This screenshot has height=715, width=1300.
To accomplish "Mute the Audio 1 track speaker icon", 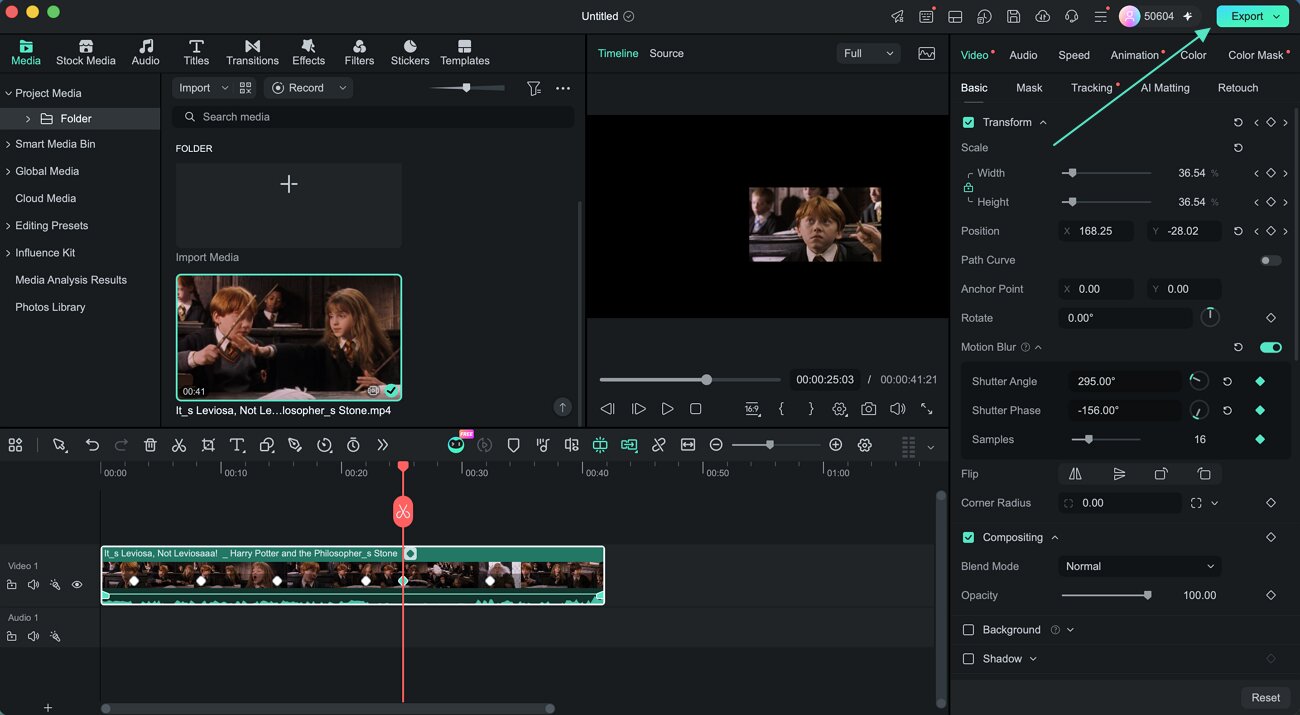I will 33,636.
